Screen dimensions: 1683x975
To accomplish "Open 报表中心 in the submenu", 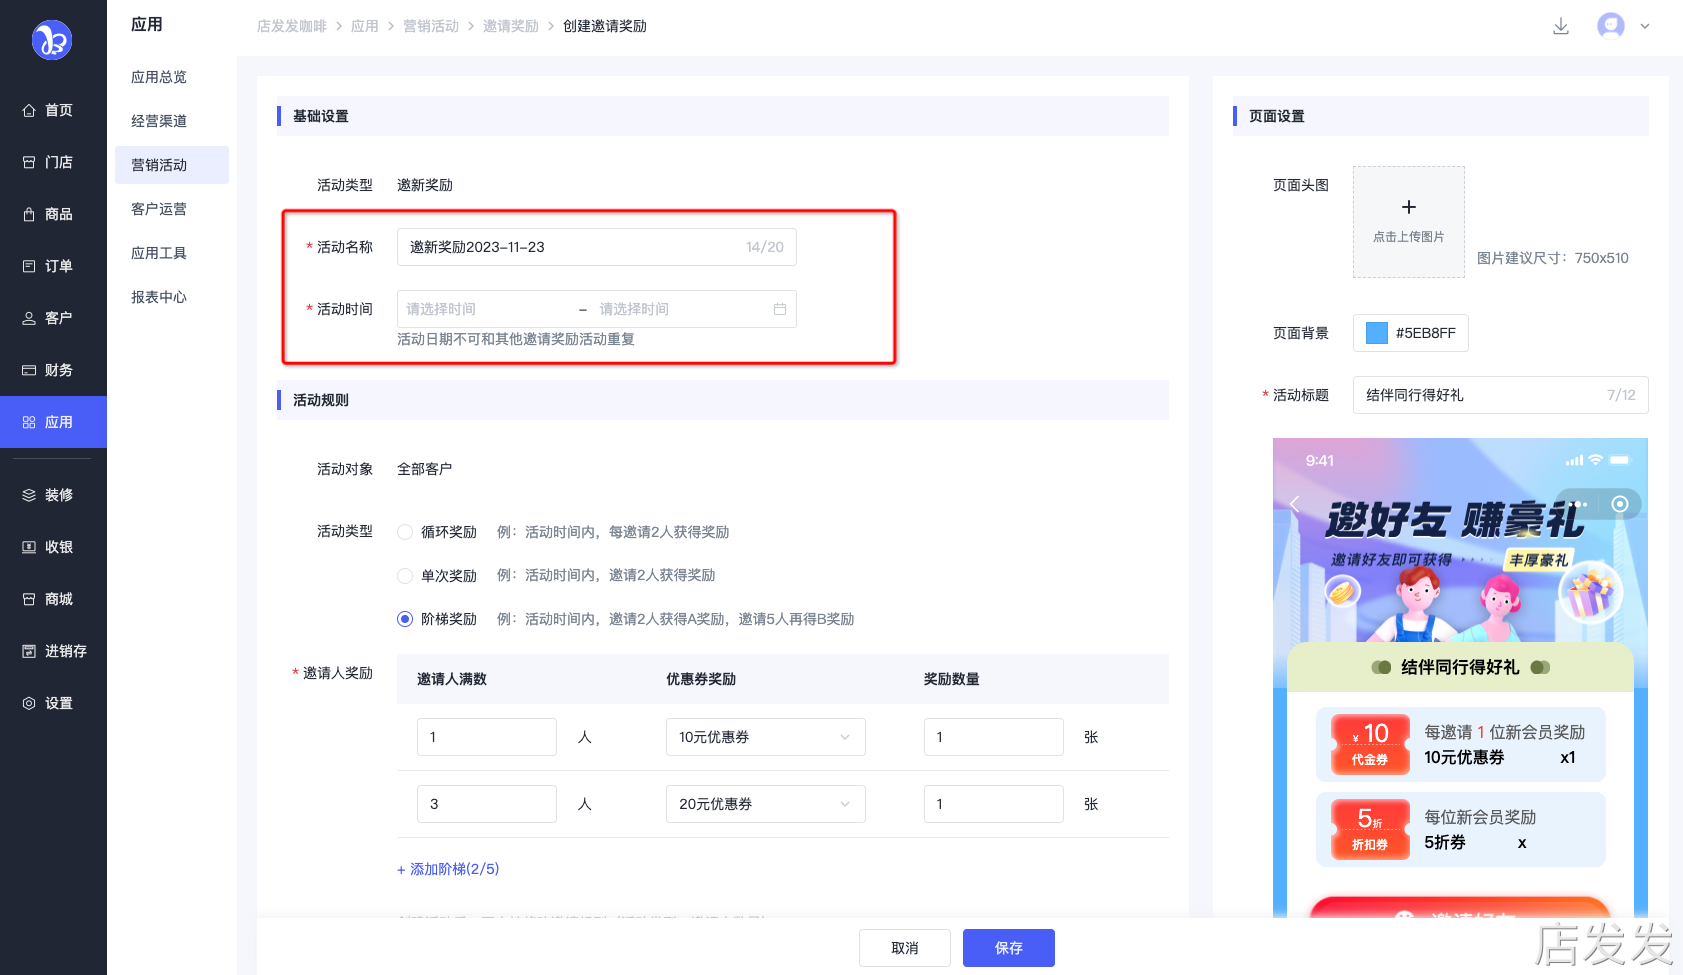I will click(172, 297).
